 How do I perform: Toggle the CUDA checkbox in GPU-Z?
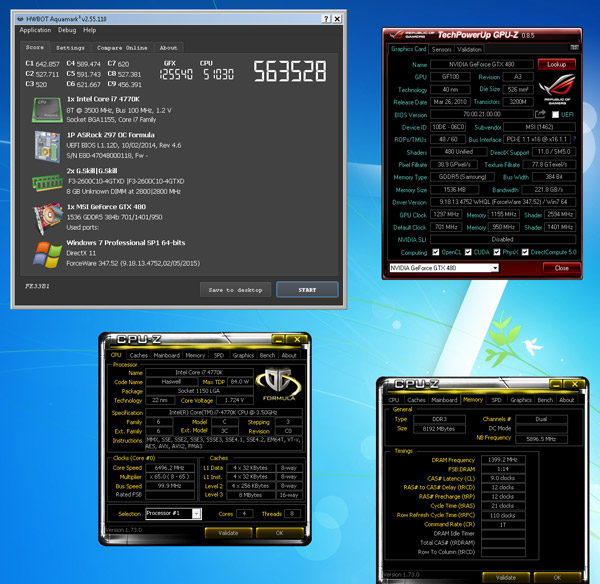(x=468, y=252)
